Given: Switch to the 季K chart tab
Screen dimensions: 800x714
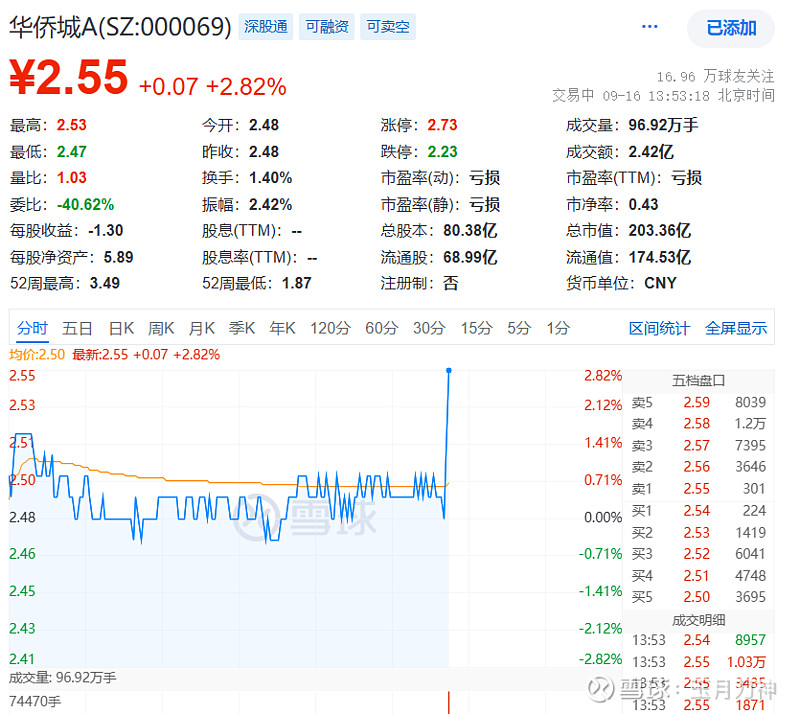Looking at the screenshot, I should [x=242, y=328].
